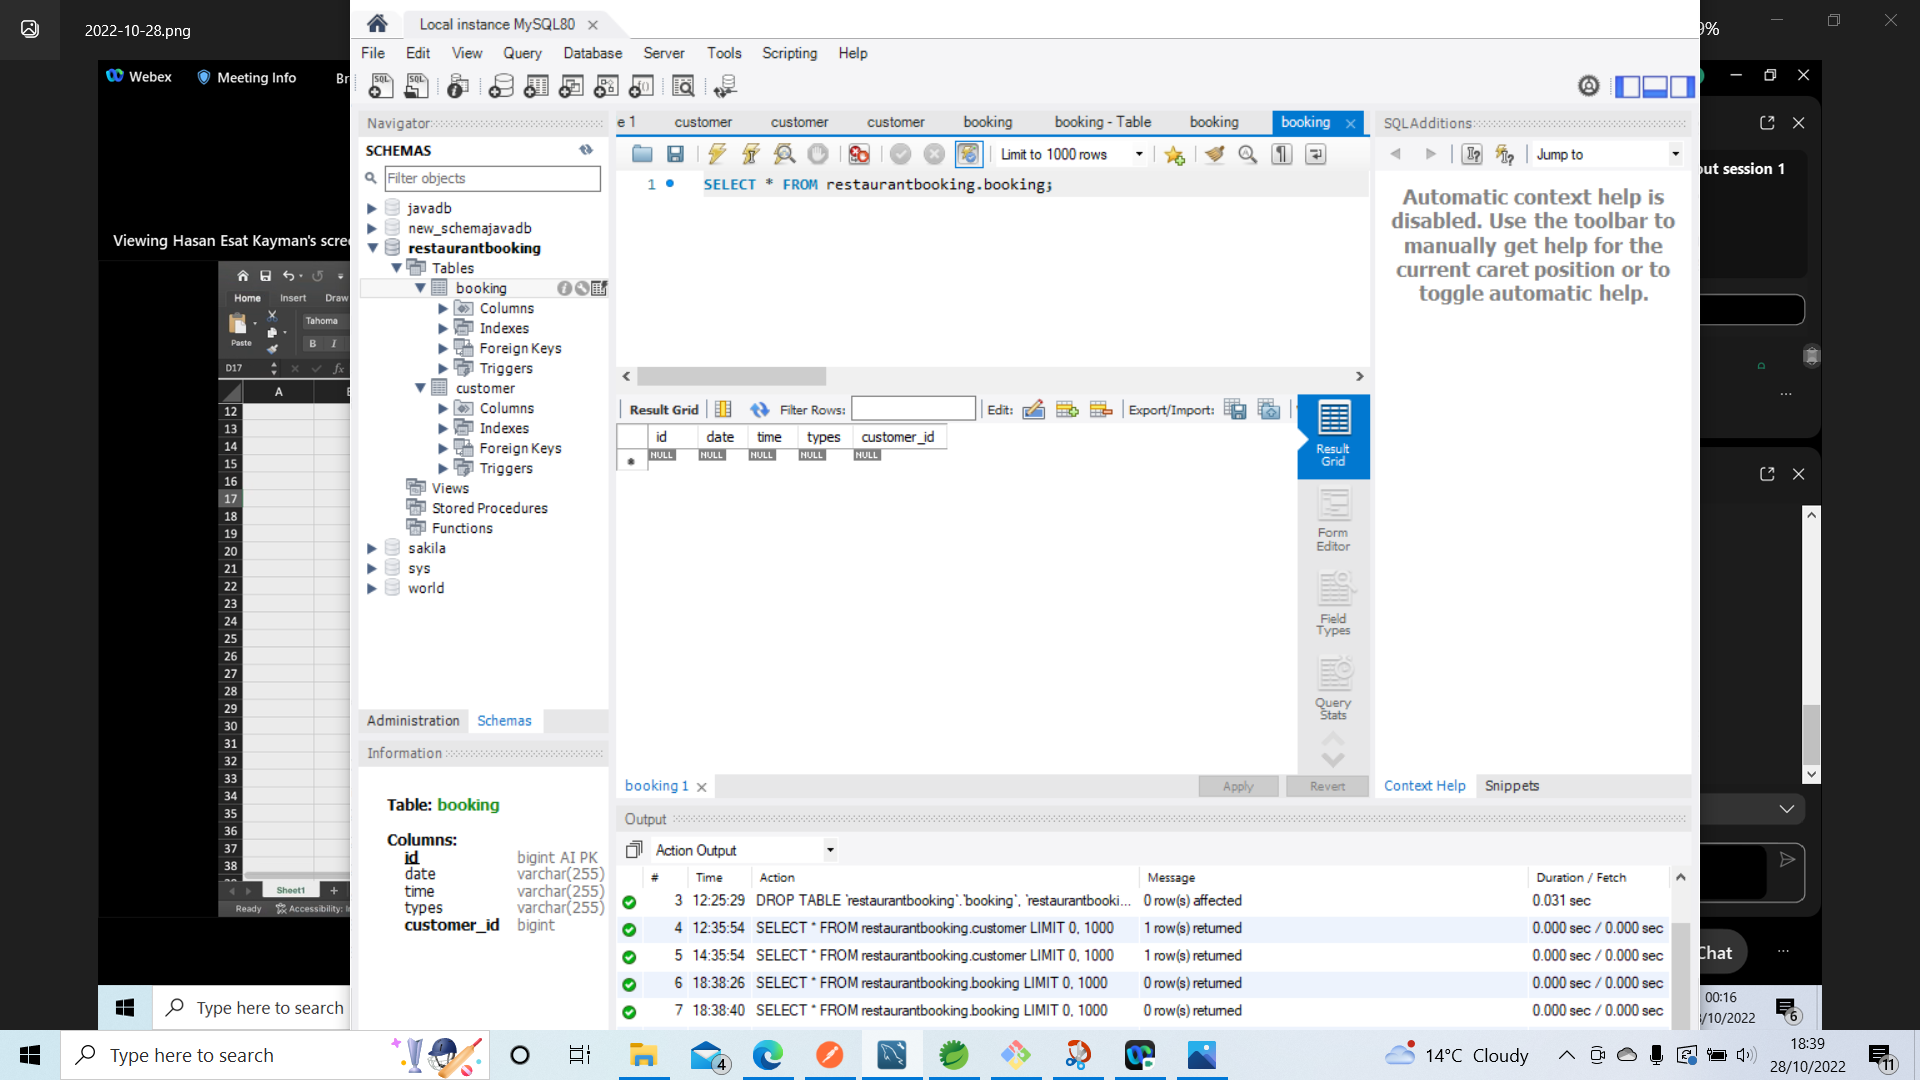Switch to booking - Table tab
Screen dimensions: 1920x1080
[x=1103, y=122]
